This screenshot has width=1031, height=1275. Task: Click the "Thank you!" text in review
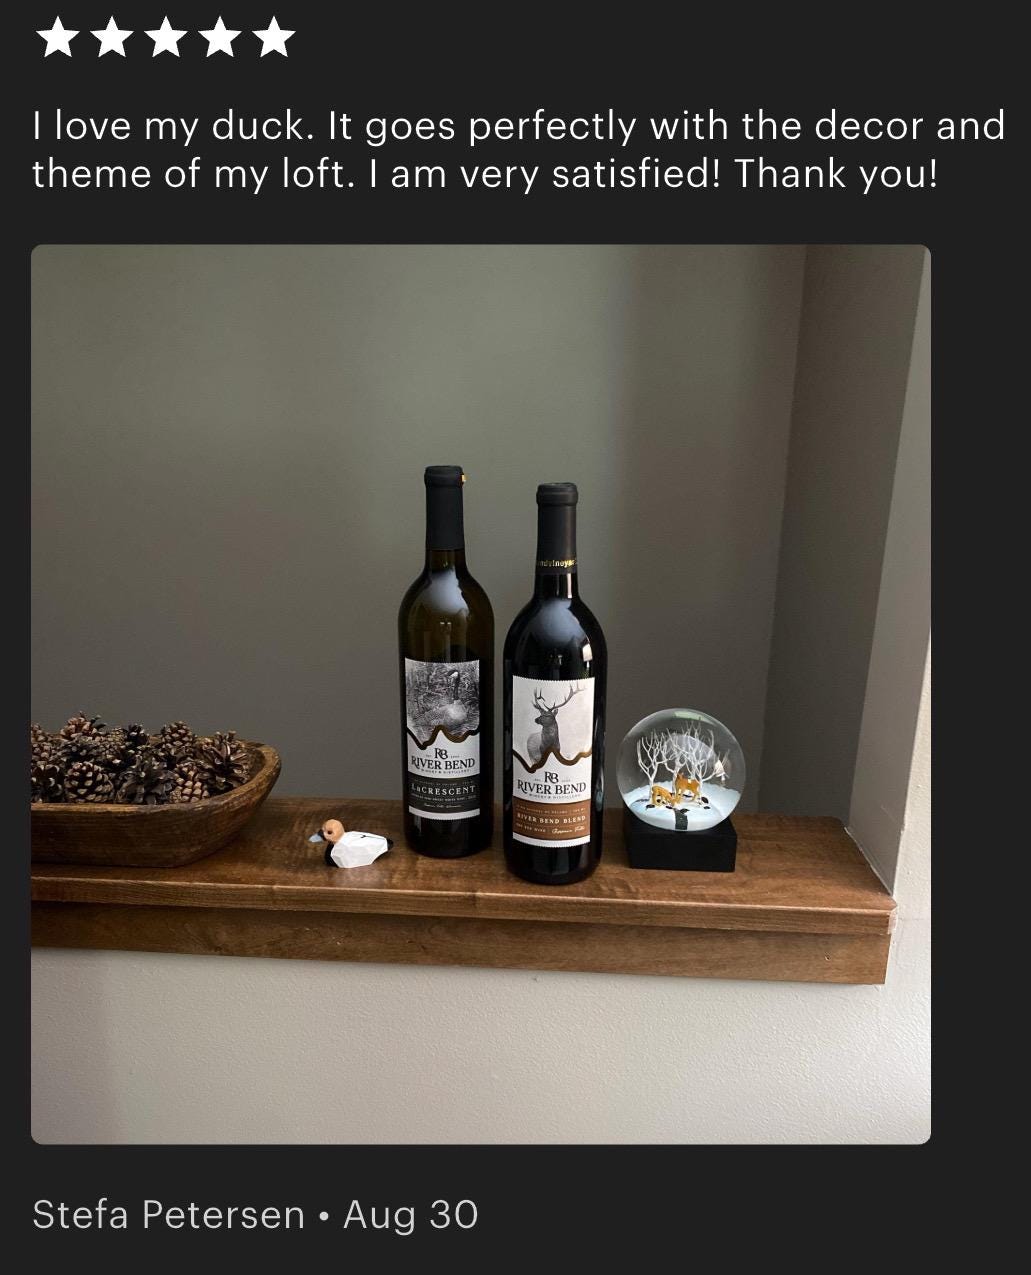(836, 174)
